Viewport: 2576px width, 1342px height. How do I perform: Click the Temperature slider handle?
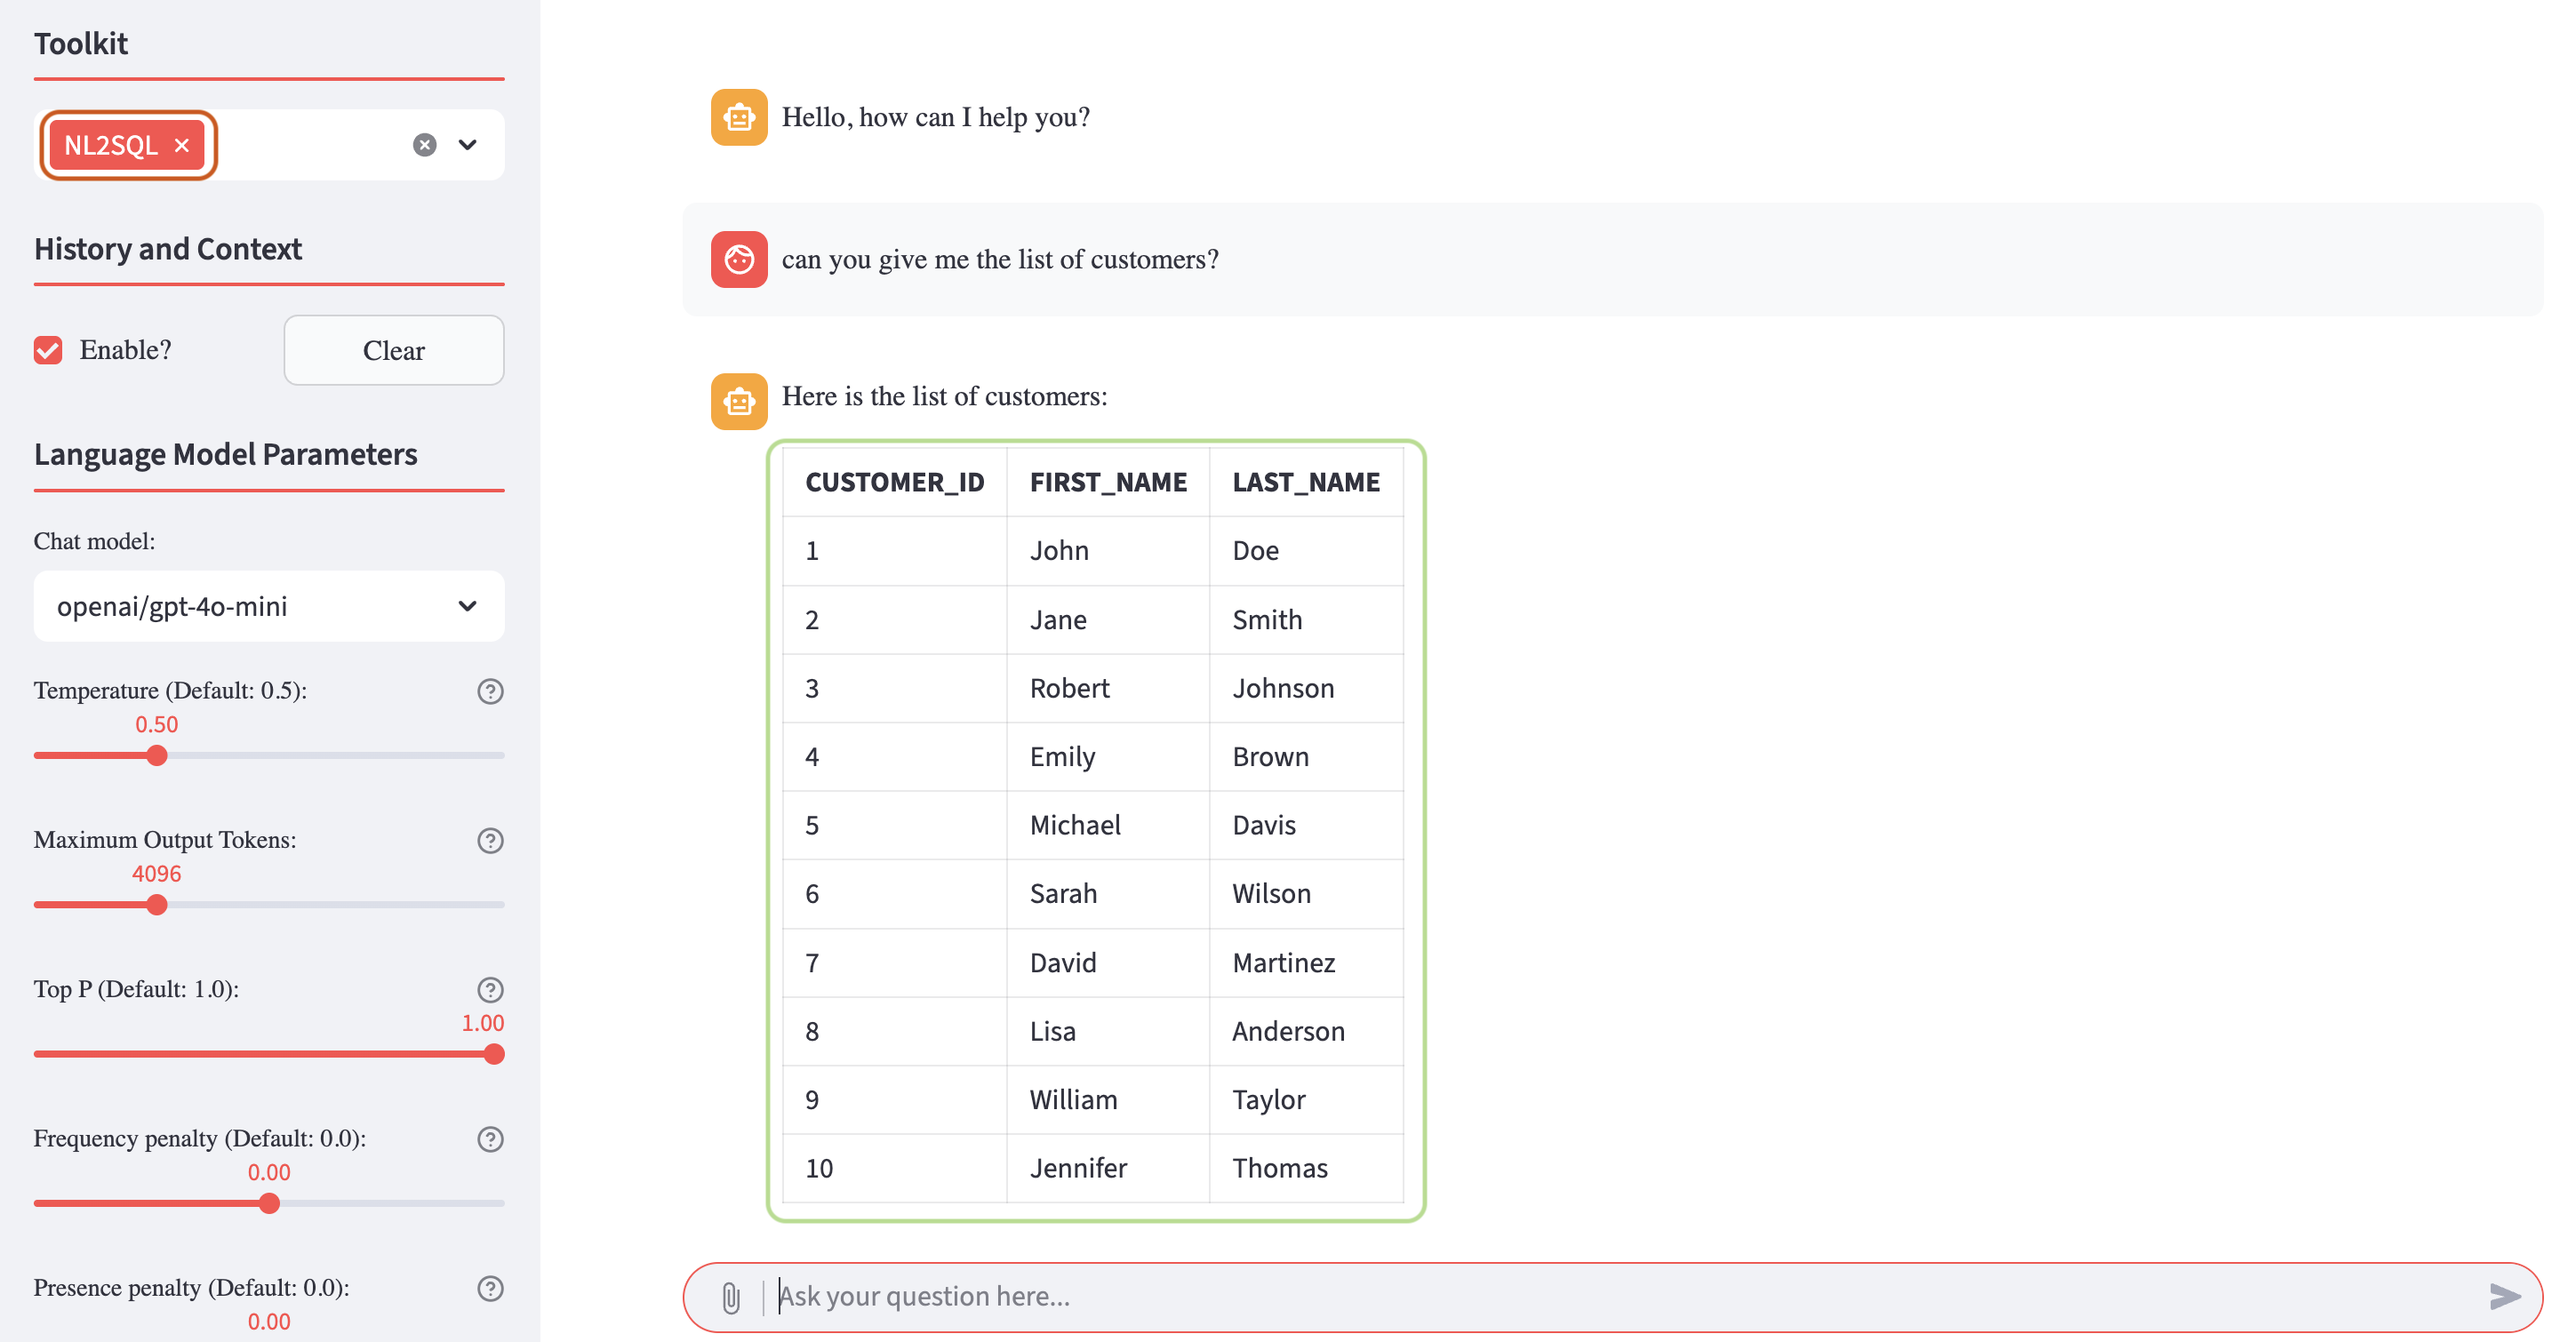click(157, 756)
